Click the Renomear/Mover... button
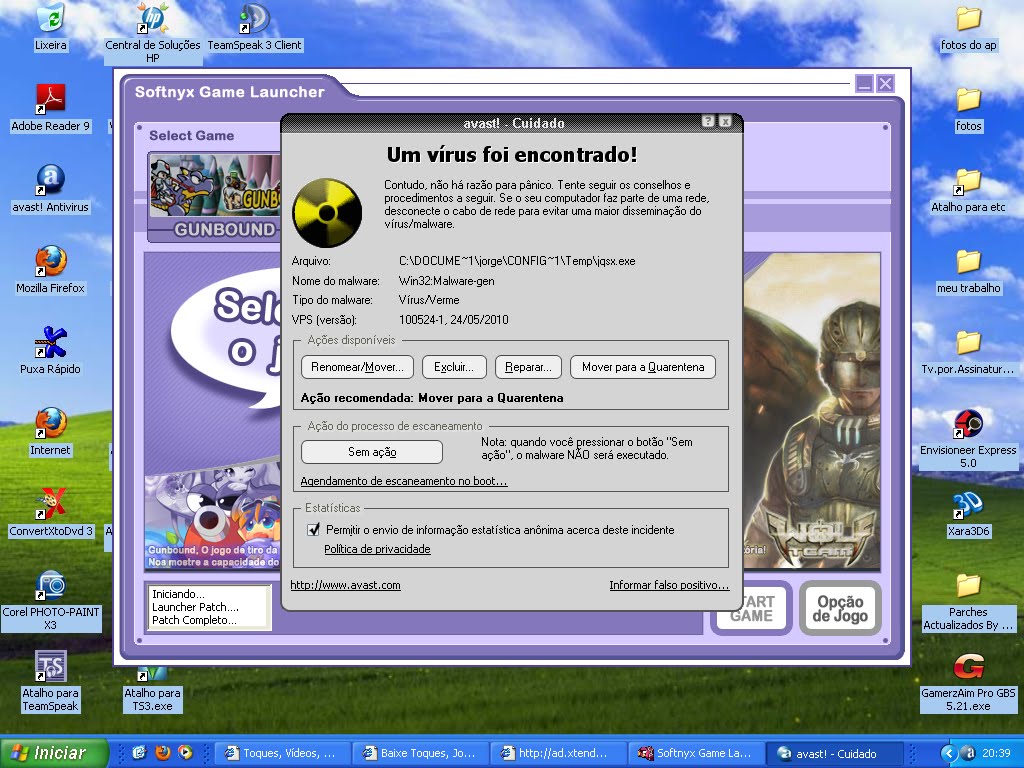1024x768 pixels. pos(357,367)
